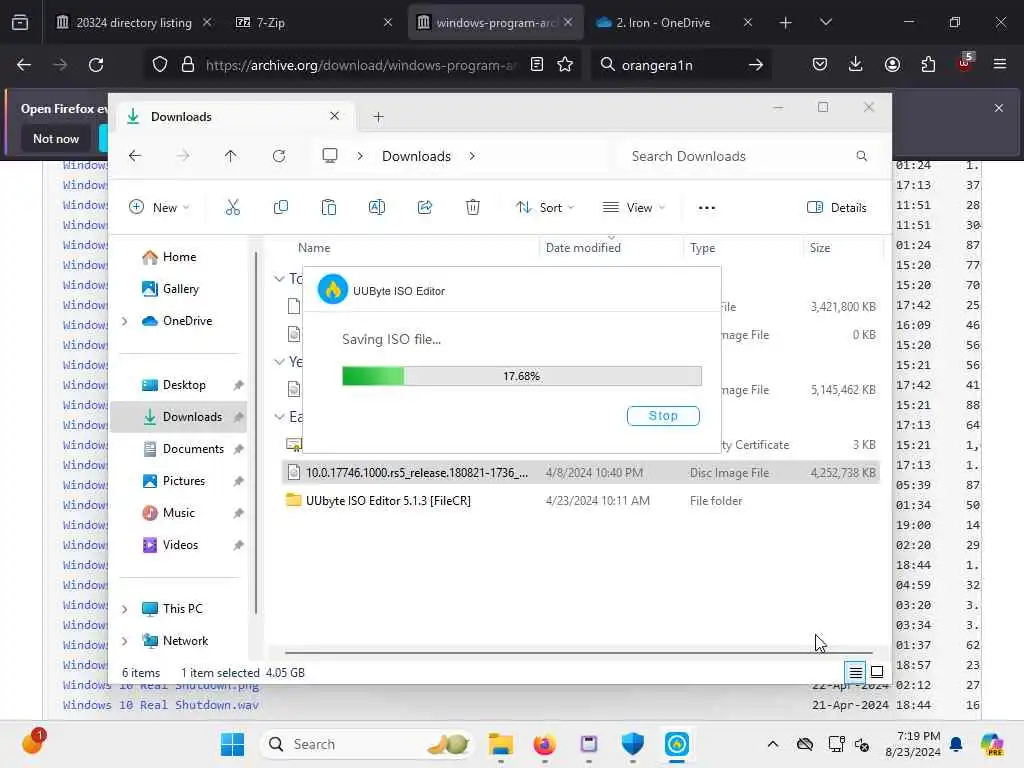Click the Rename icon in Explorer toolbar

click(377, 208)
